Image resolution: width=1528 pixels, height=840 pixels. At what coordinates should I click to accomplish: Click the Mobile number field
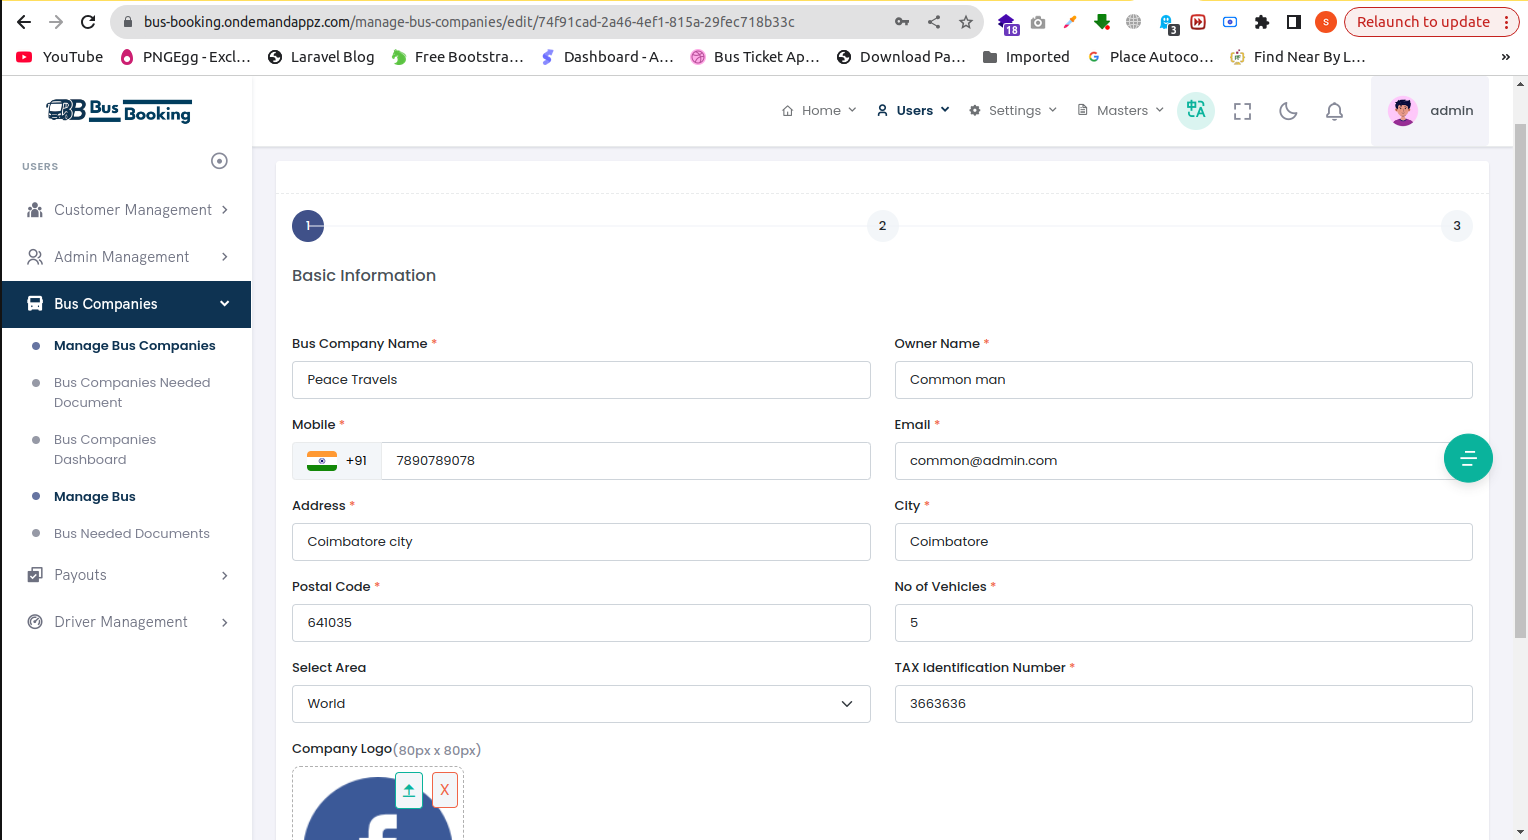(626, 461)
